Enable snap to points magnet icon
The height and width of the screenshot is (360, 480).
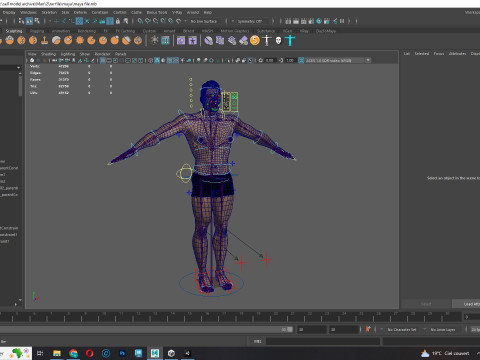[155, 21]
